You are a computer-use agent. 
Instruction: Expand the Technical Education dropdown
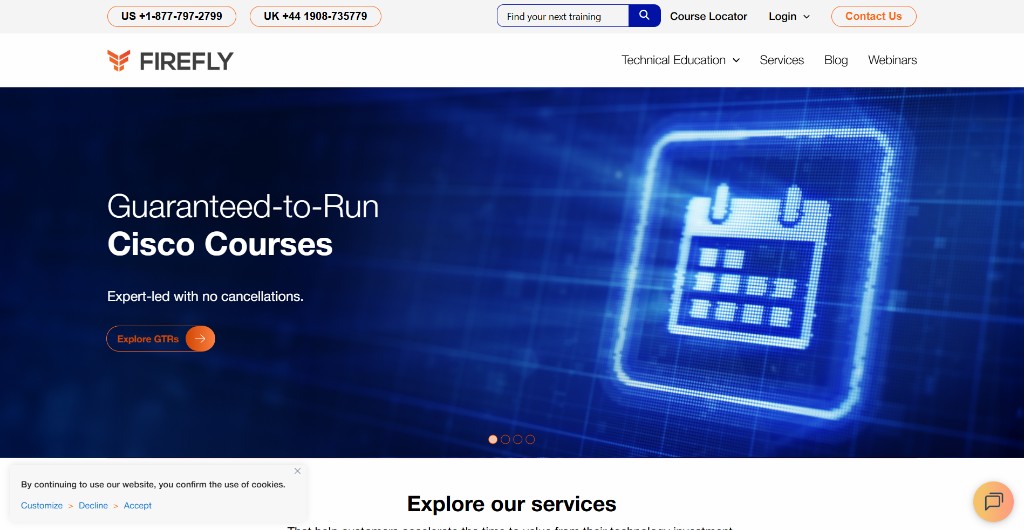pos(680,60)
